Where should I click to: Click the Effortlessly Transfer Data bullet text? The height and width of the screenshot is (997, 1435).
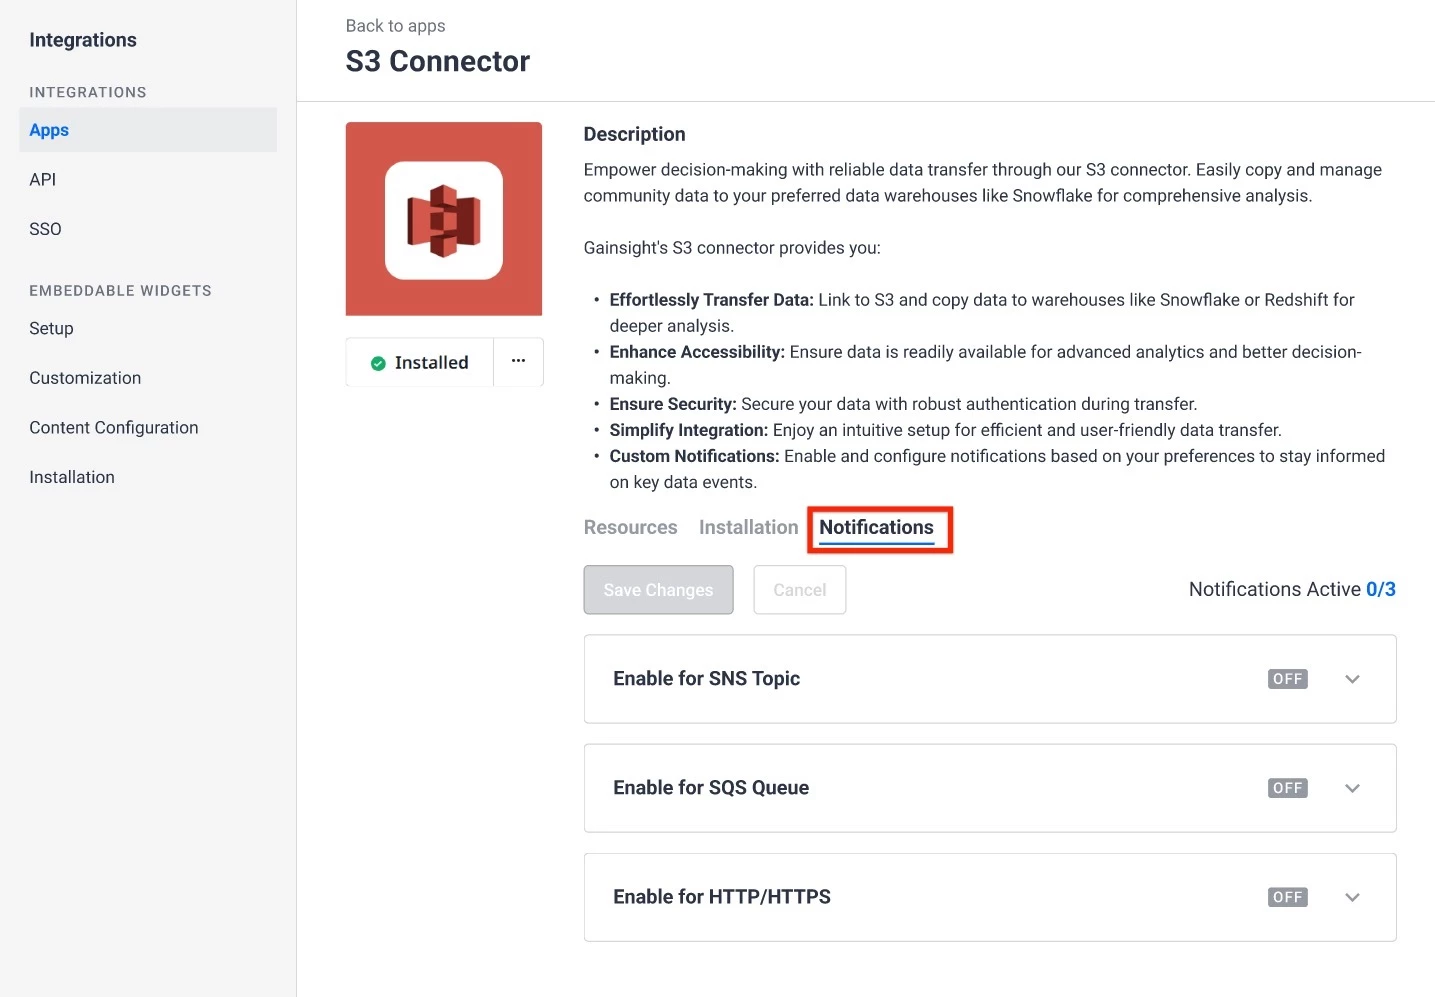coord(982,313)
